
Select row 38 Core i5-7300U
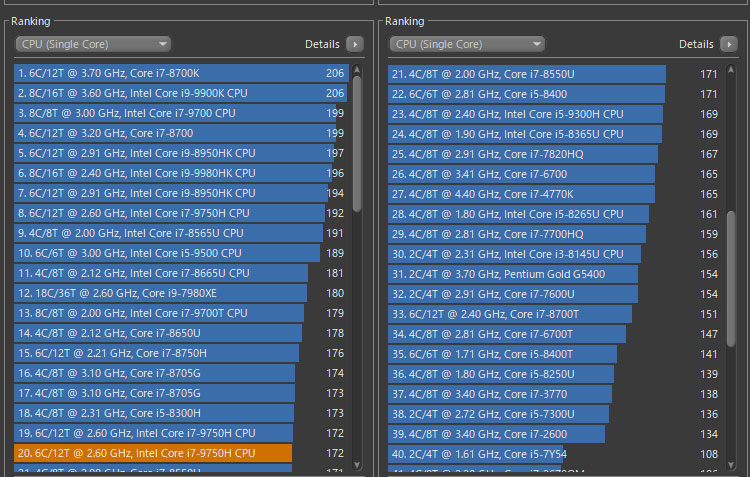coord(555,414)
